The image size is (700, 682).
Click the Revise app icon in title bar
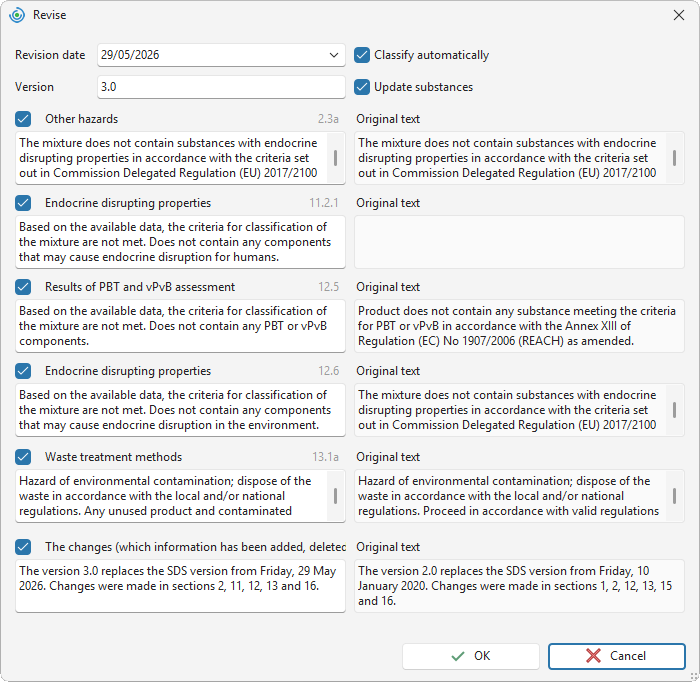[17, 15]
